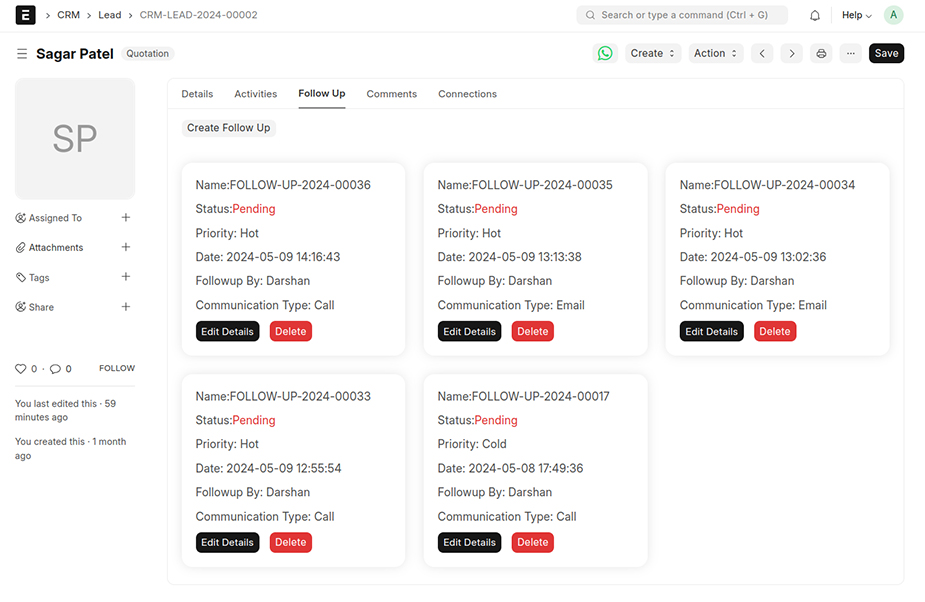Toggle the sidebar hamburger menu

[22, 53]
